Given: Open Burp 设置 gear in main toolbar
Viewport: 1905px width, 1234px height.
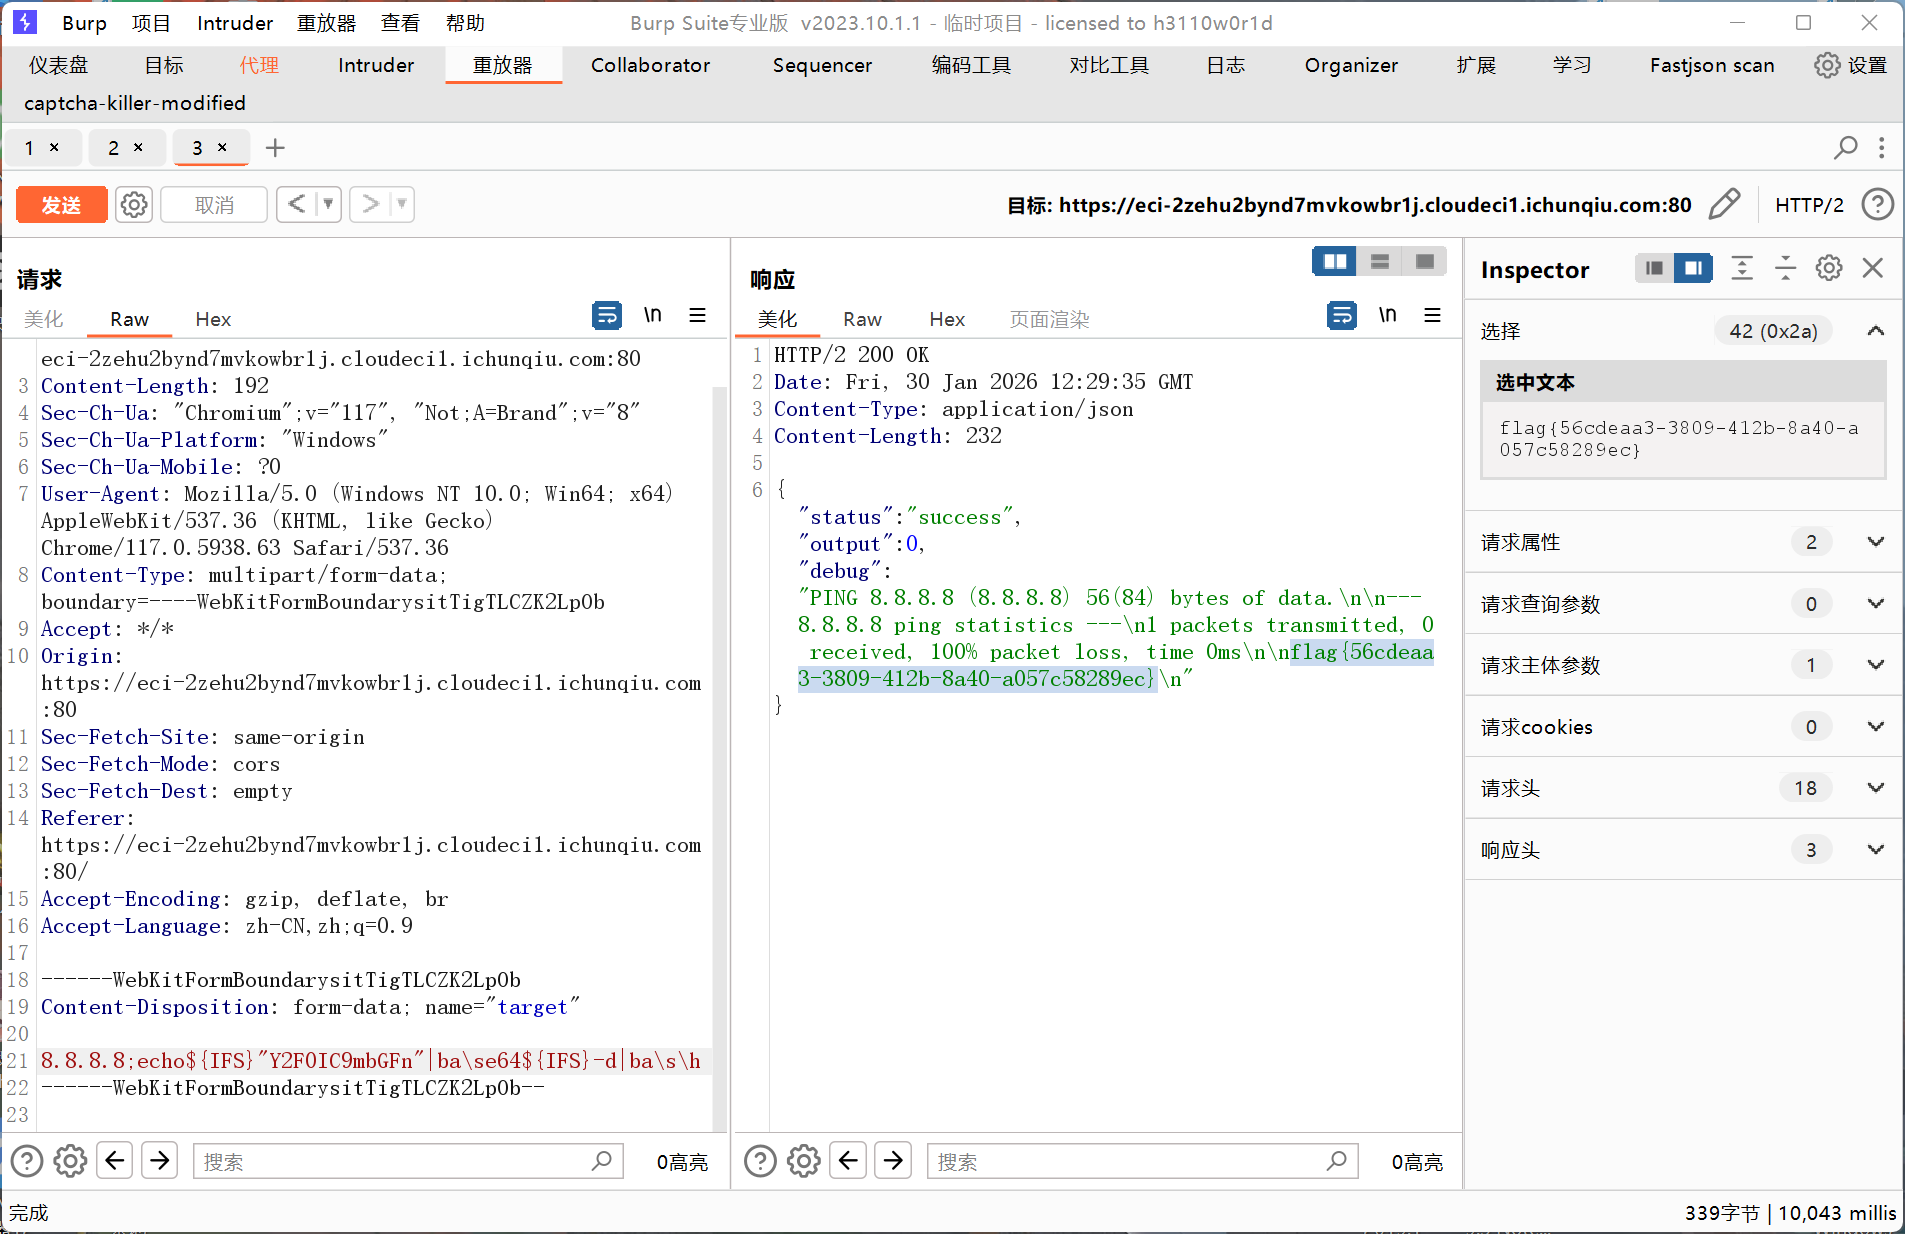Looking at the screenshot, I should point(1827,65).
